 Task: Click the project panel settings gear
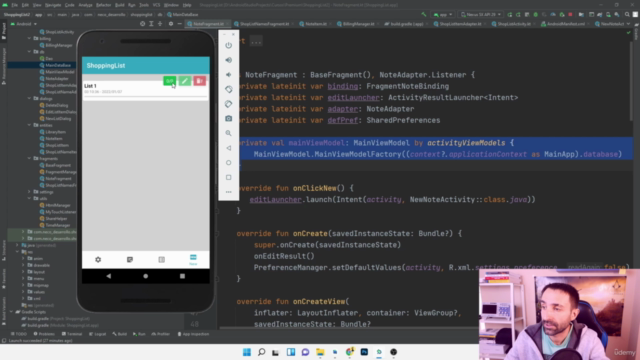[171, 24]
